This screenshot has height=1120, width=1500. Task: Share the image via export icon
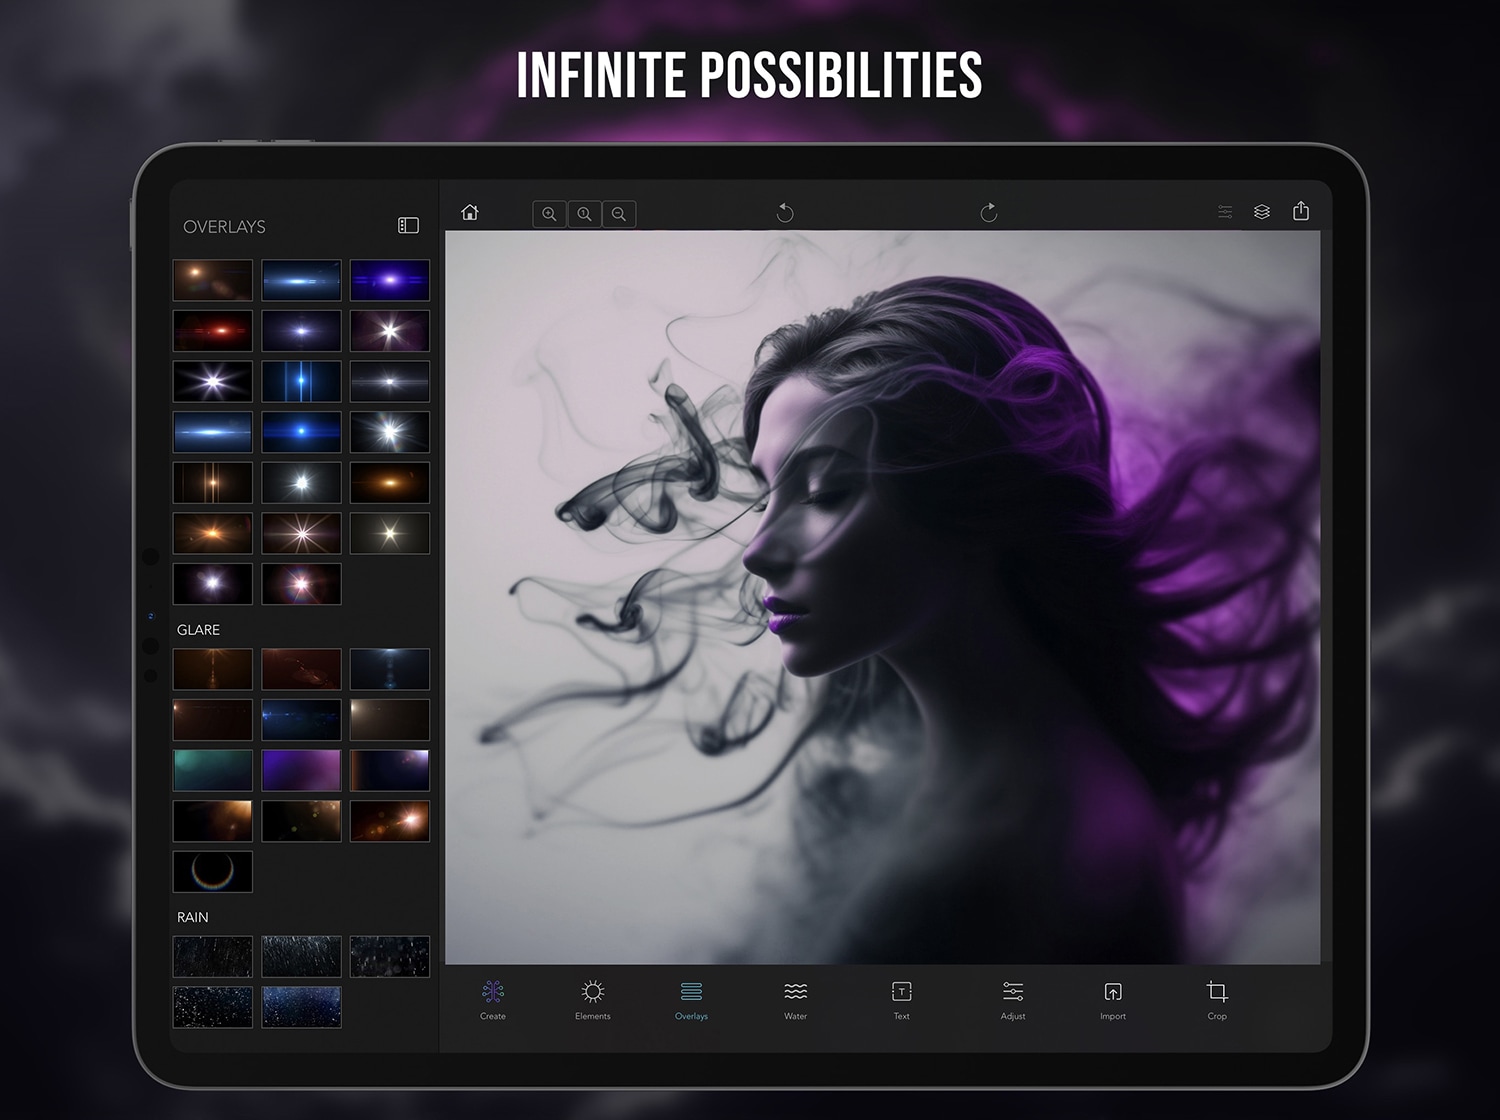tap(1301, 211)
